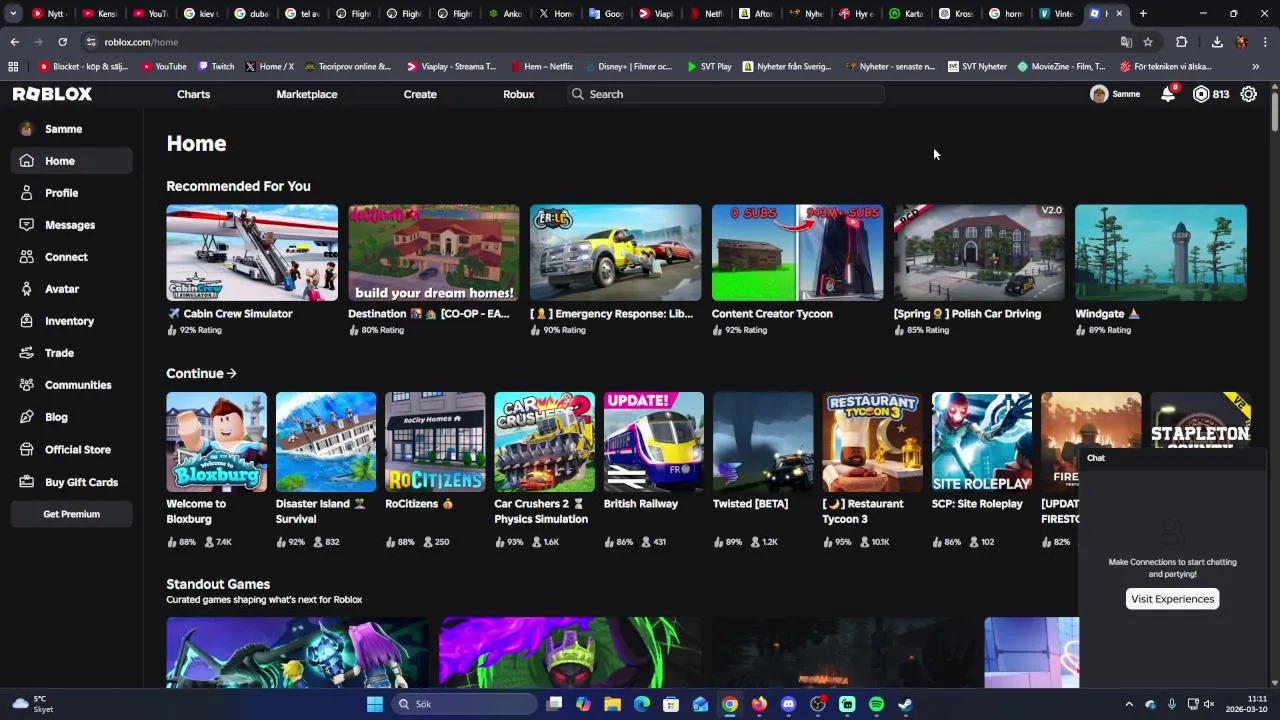Click the Get Premium button
This screenshot has width=1280, height=720.
(72, 514)
